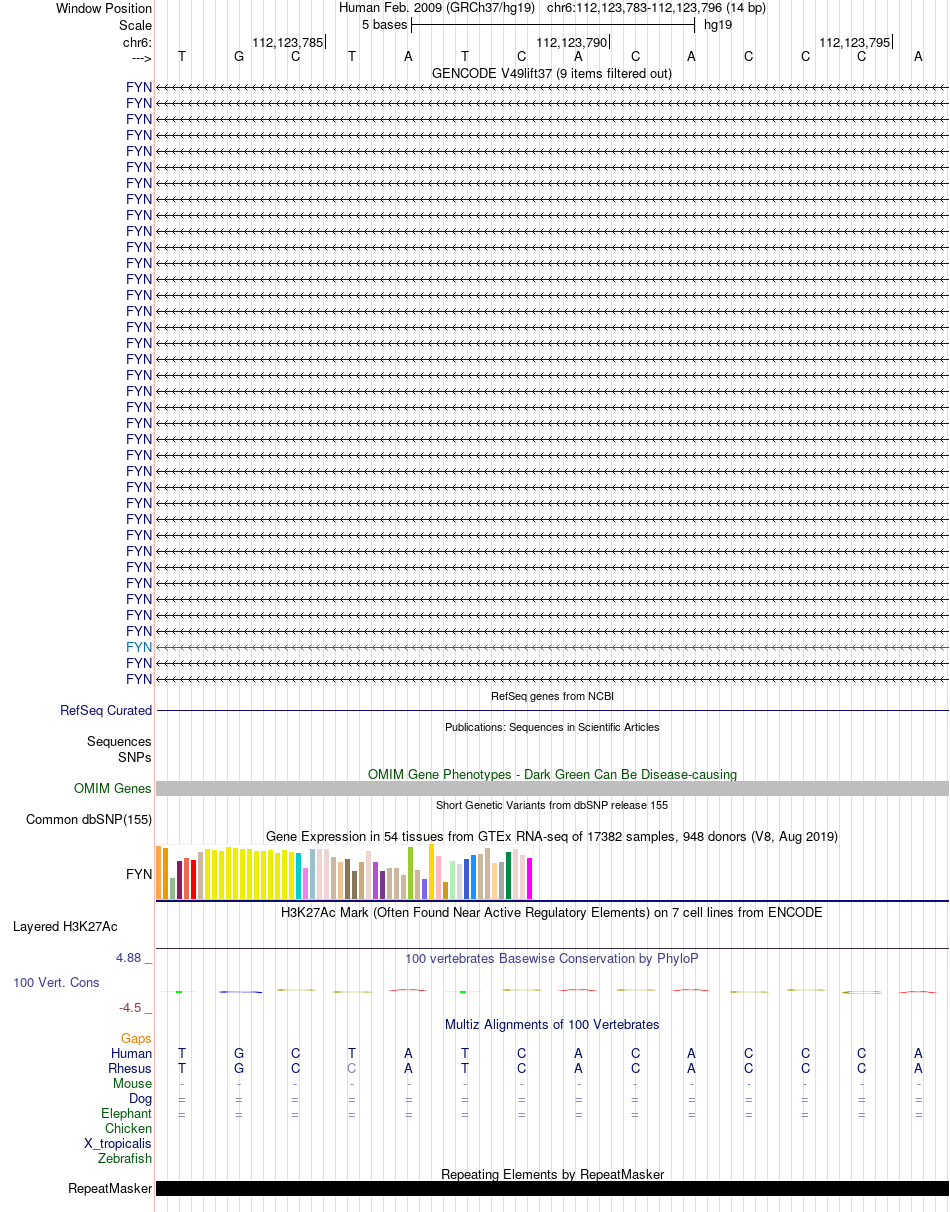Click the Common dbSNP(155) track label
This screenshot has width=950, height=1212.
(89, 820)
